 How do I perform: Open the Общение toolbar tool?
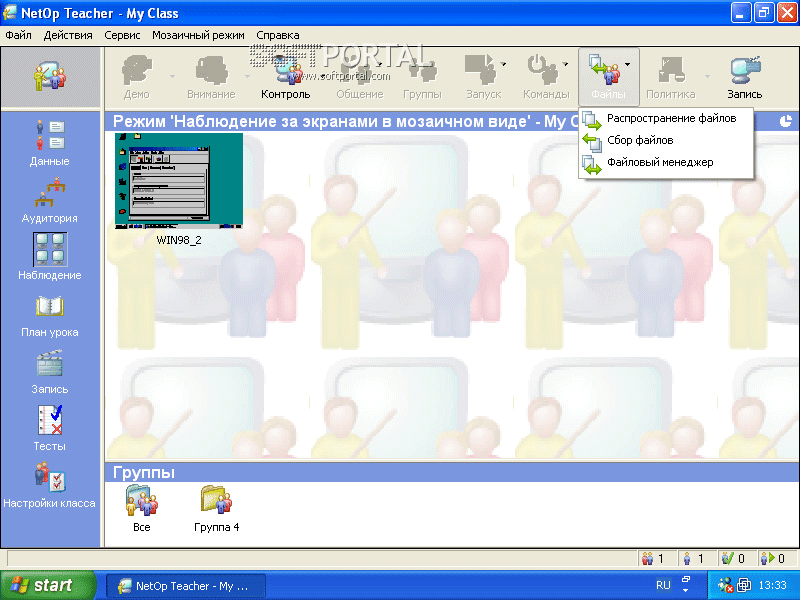pos(359,77)
